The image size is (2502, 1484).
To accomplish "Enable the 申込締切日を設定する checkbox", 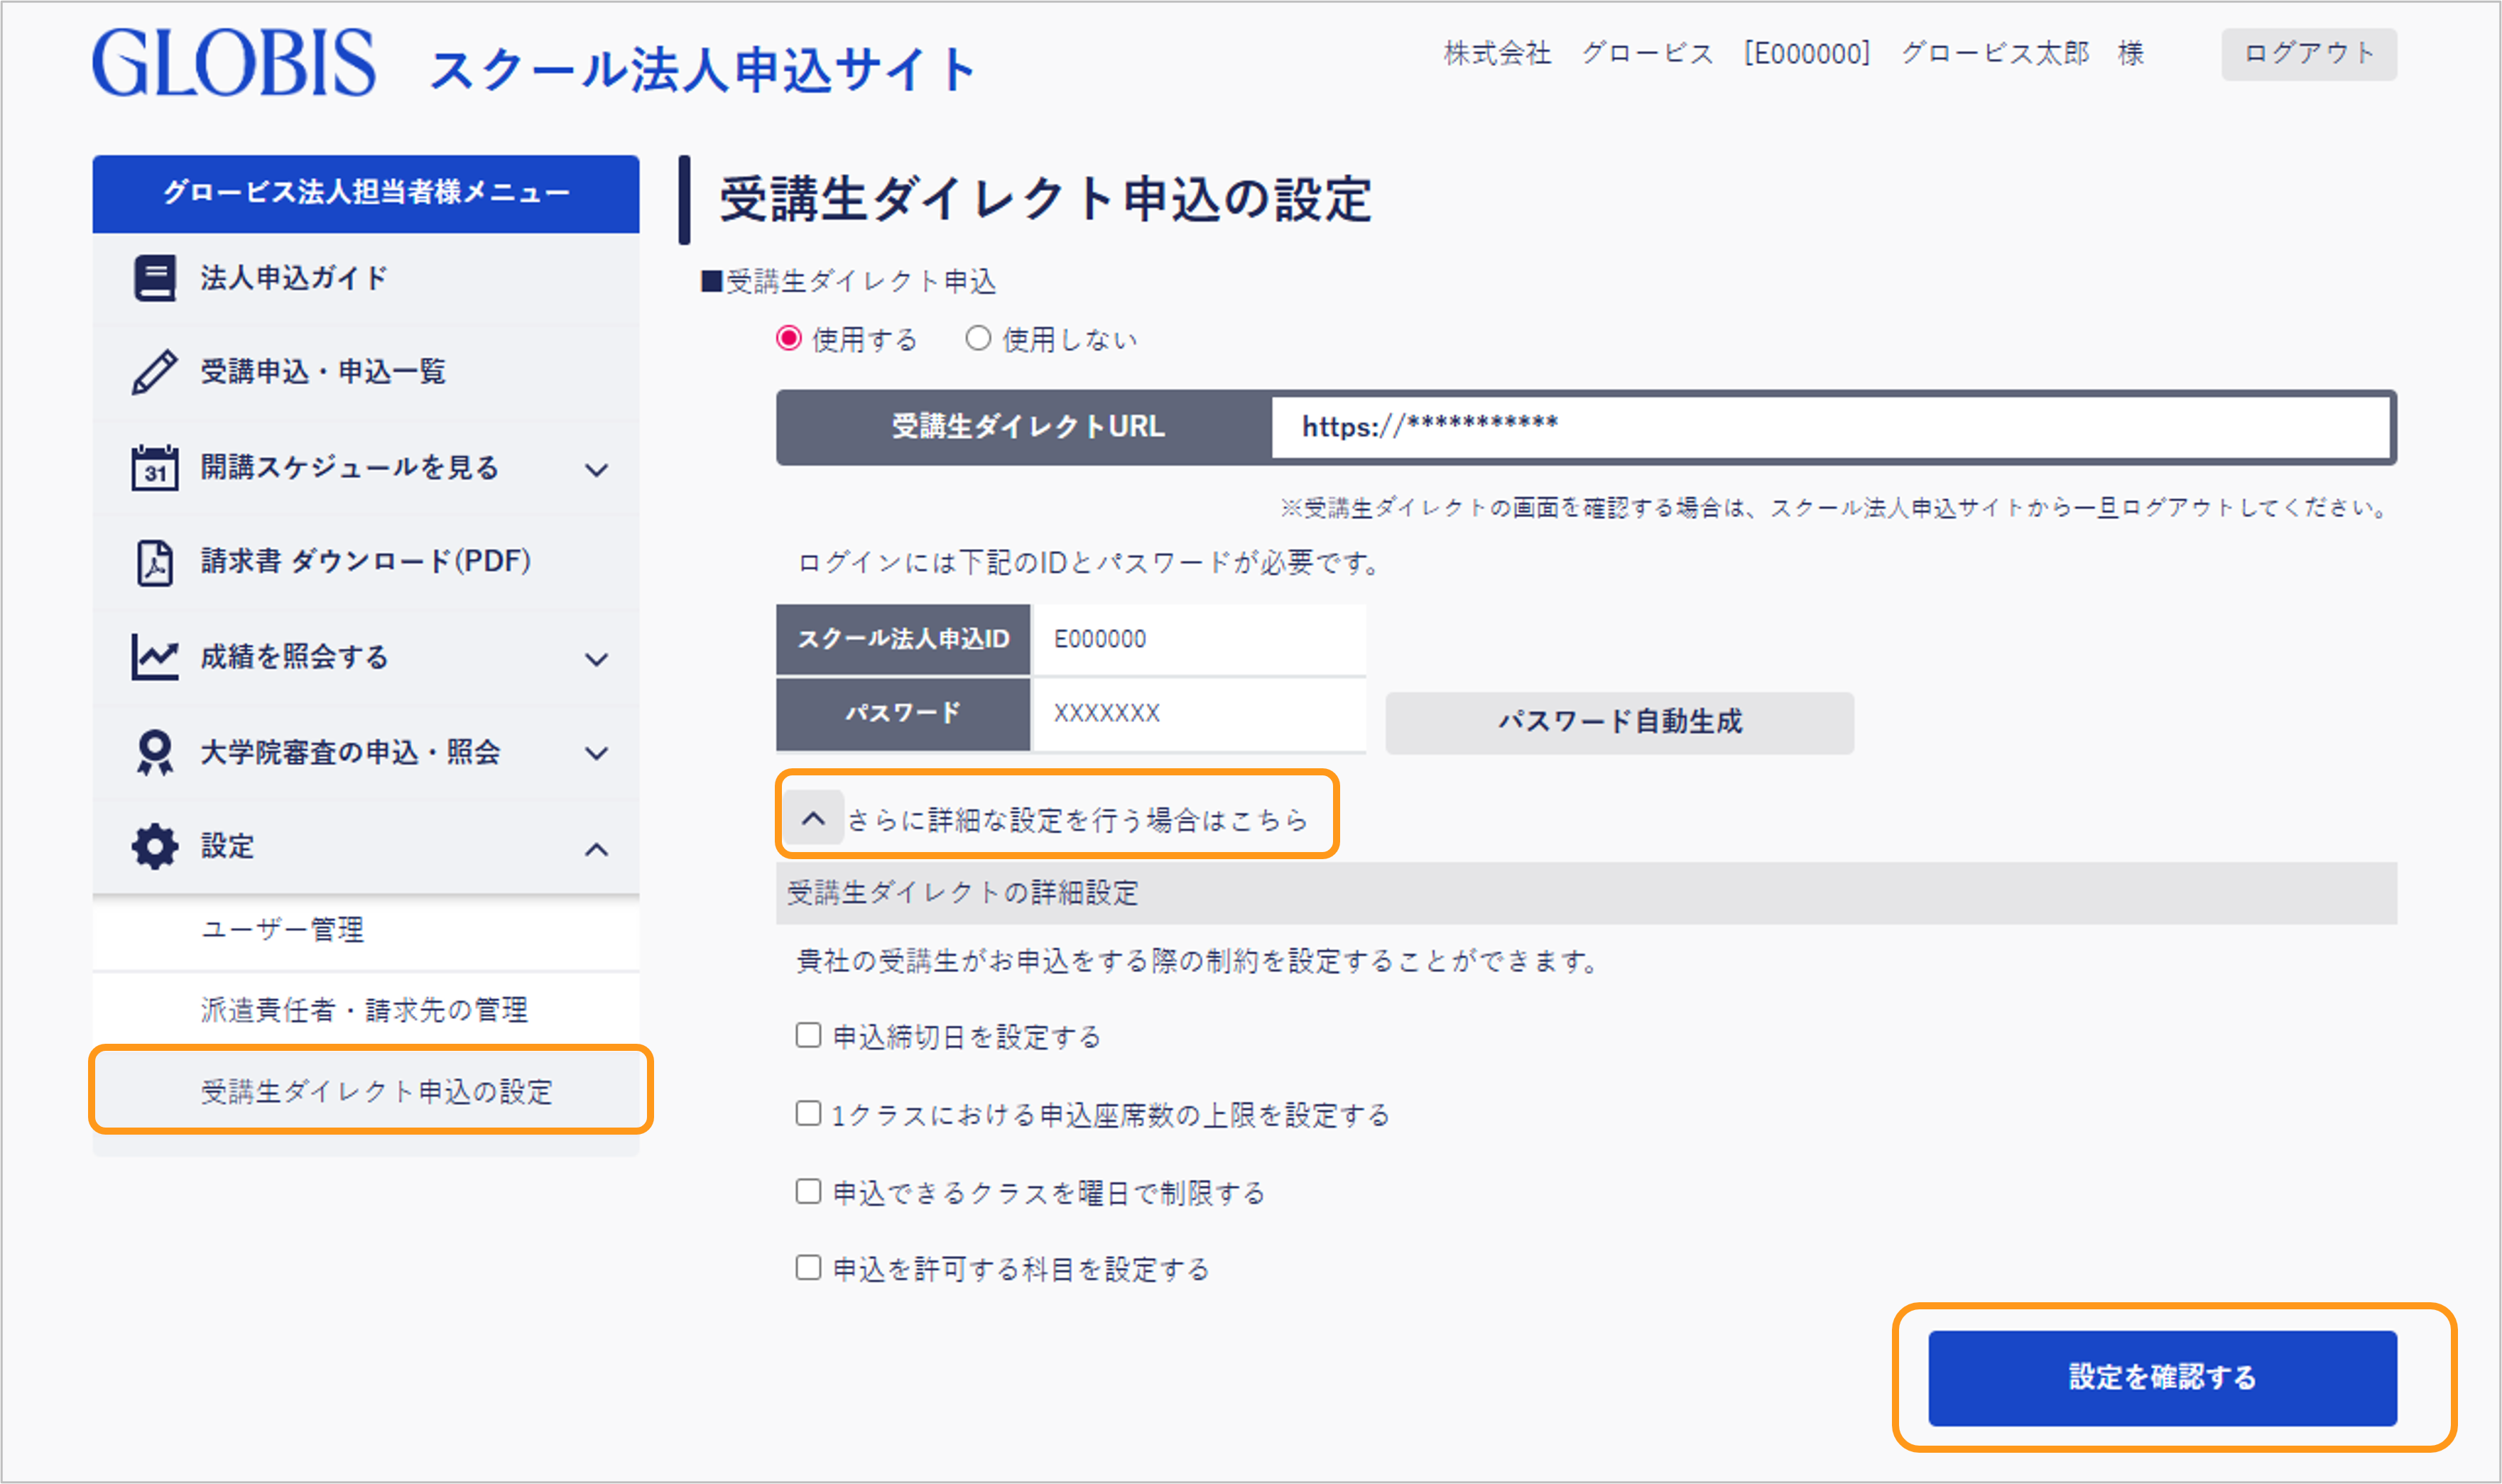I will point(808,1035).
